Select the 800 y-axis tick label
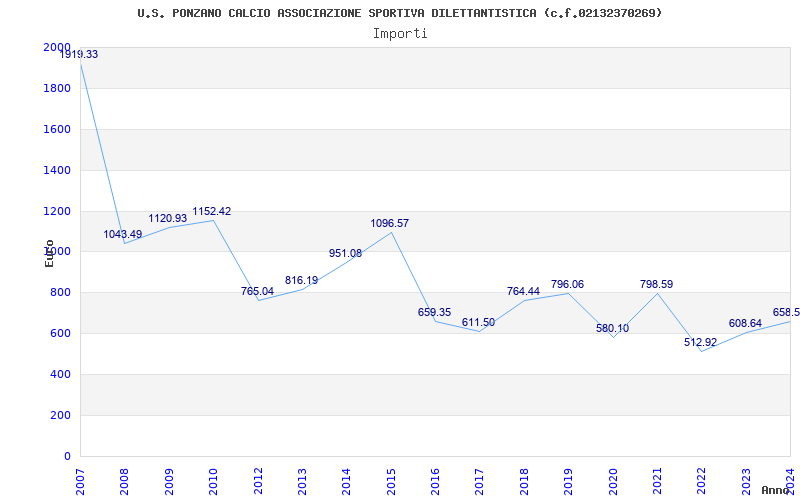The width and height of the screenshot is (800, 500). pos(60,292)
